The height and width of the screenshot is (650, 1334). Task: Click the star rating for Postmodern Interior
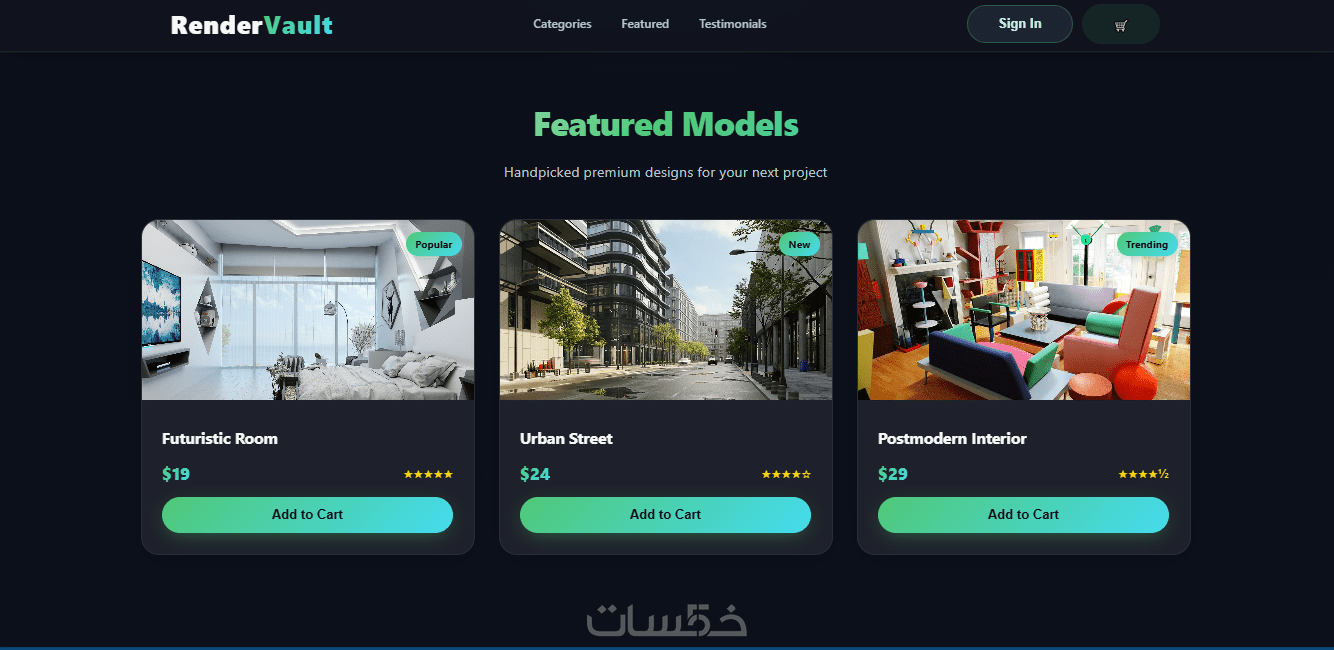(1143, 474)
